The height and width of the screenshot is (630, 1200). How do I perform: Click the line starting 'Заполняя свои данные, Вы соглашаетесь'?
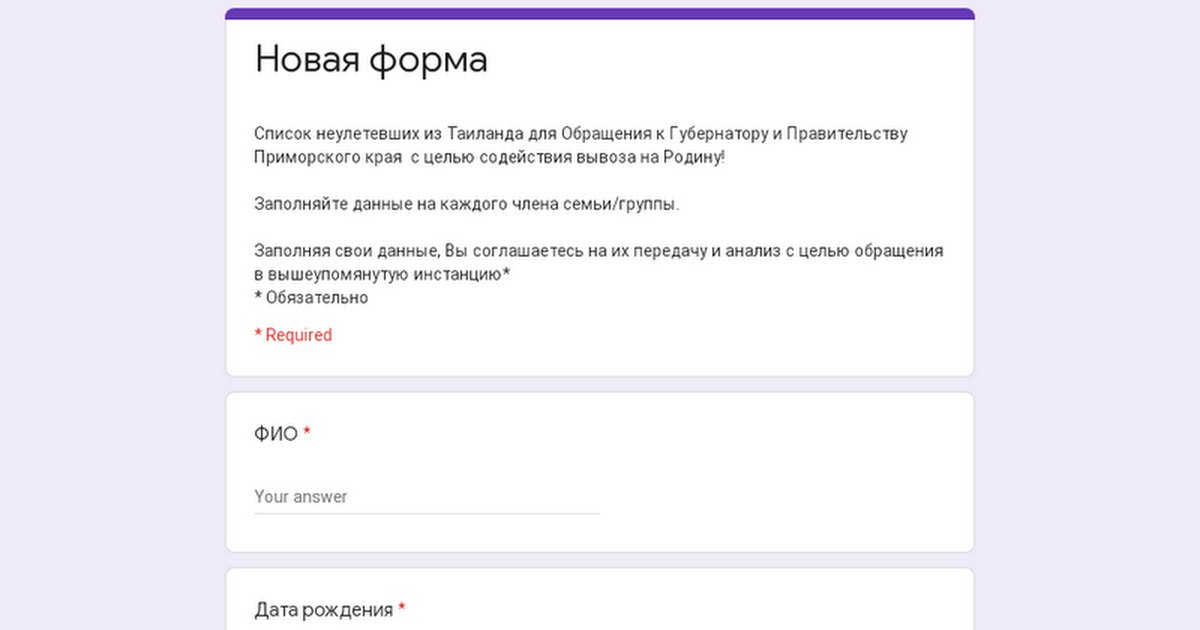point(599,250)
